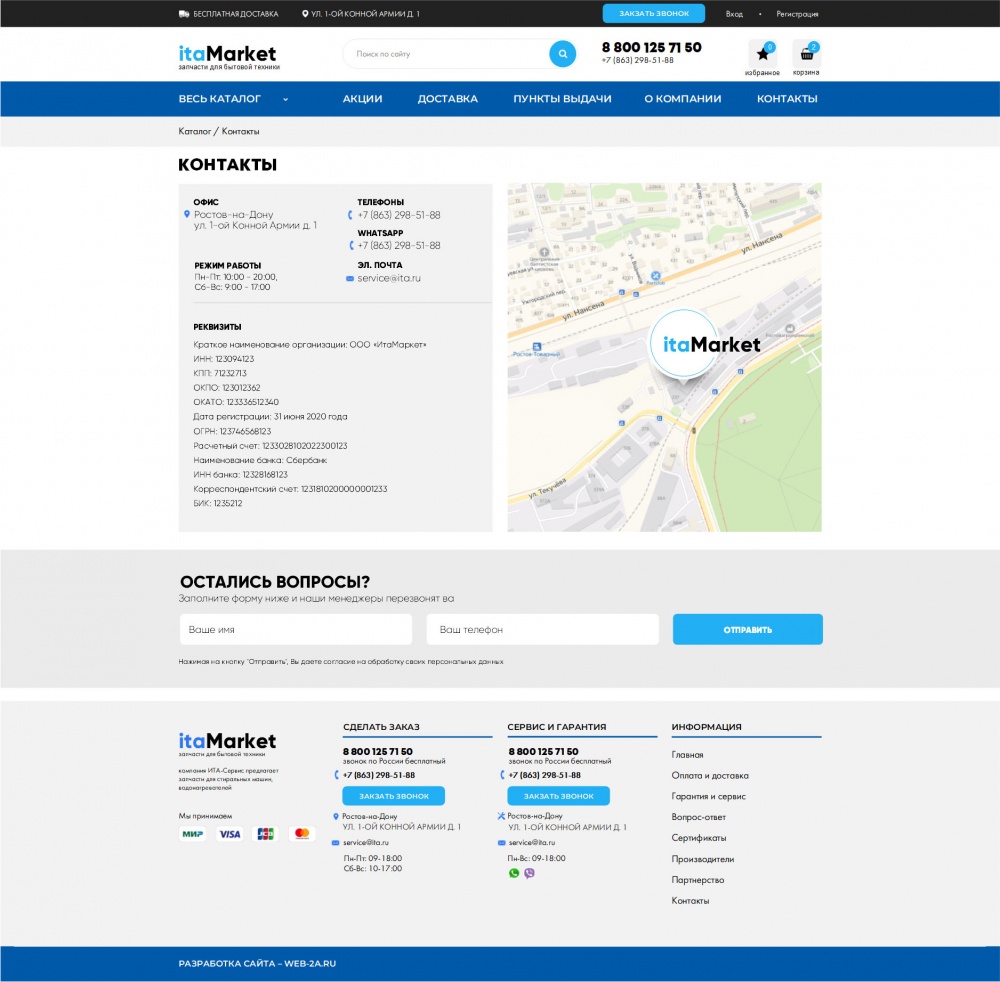Click the Ваше имя input field

tap(295, 630)
